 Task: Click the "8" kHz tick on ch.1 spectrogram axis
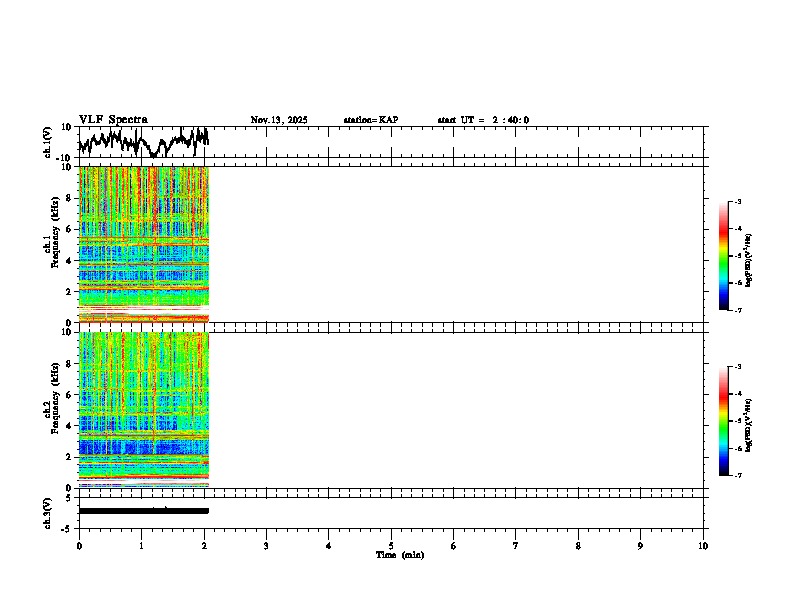point(69,198)
